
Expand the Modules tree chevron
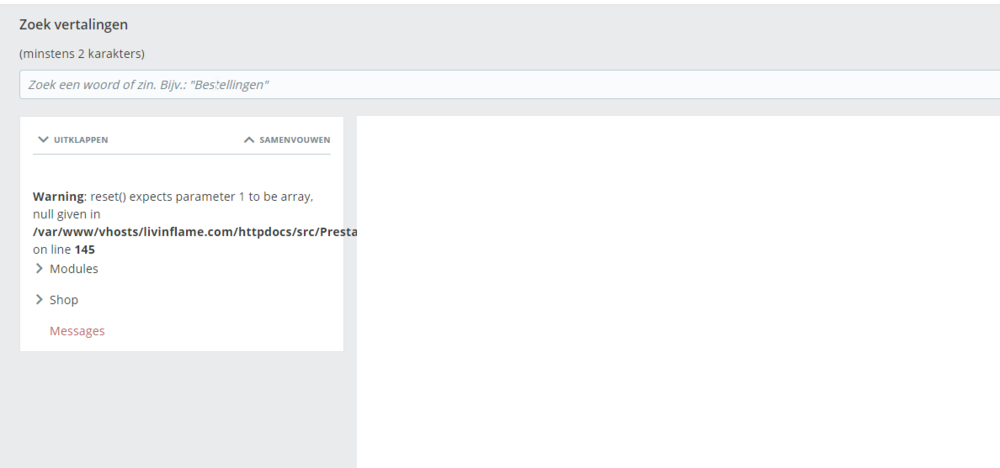click(x=40, y=268)
